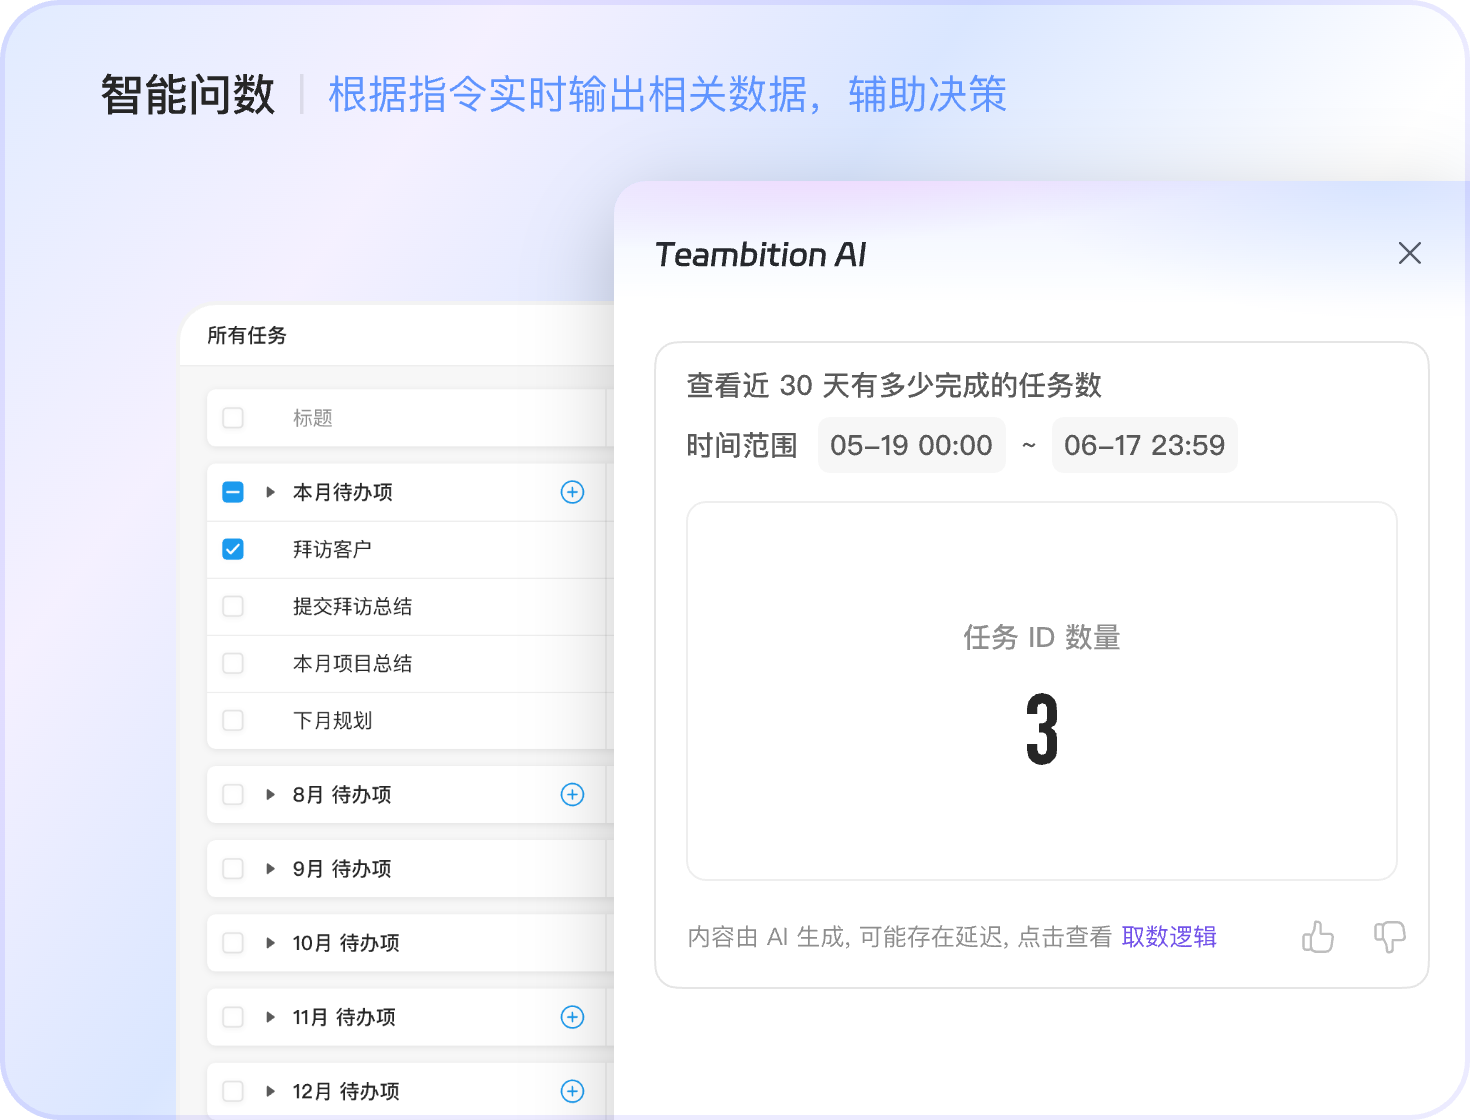
Task: Select the 12月 待办项 group title
Action: 346,1091
